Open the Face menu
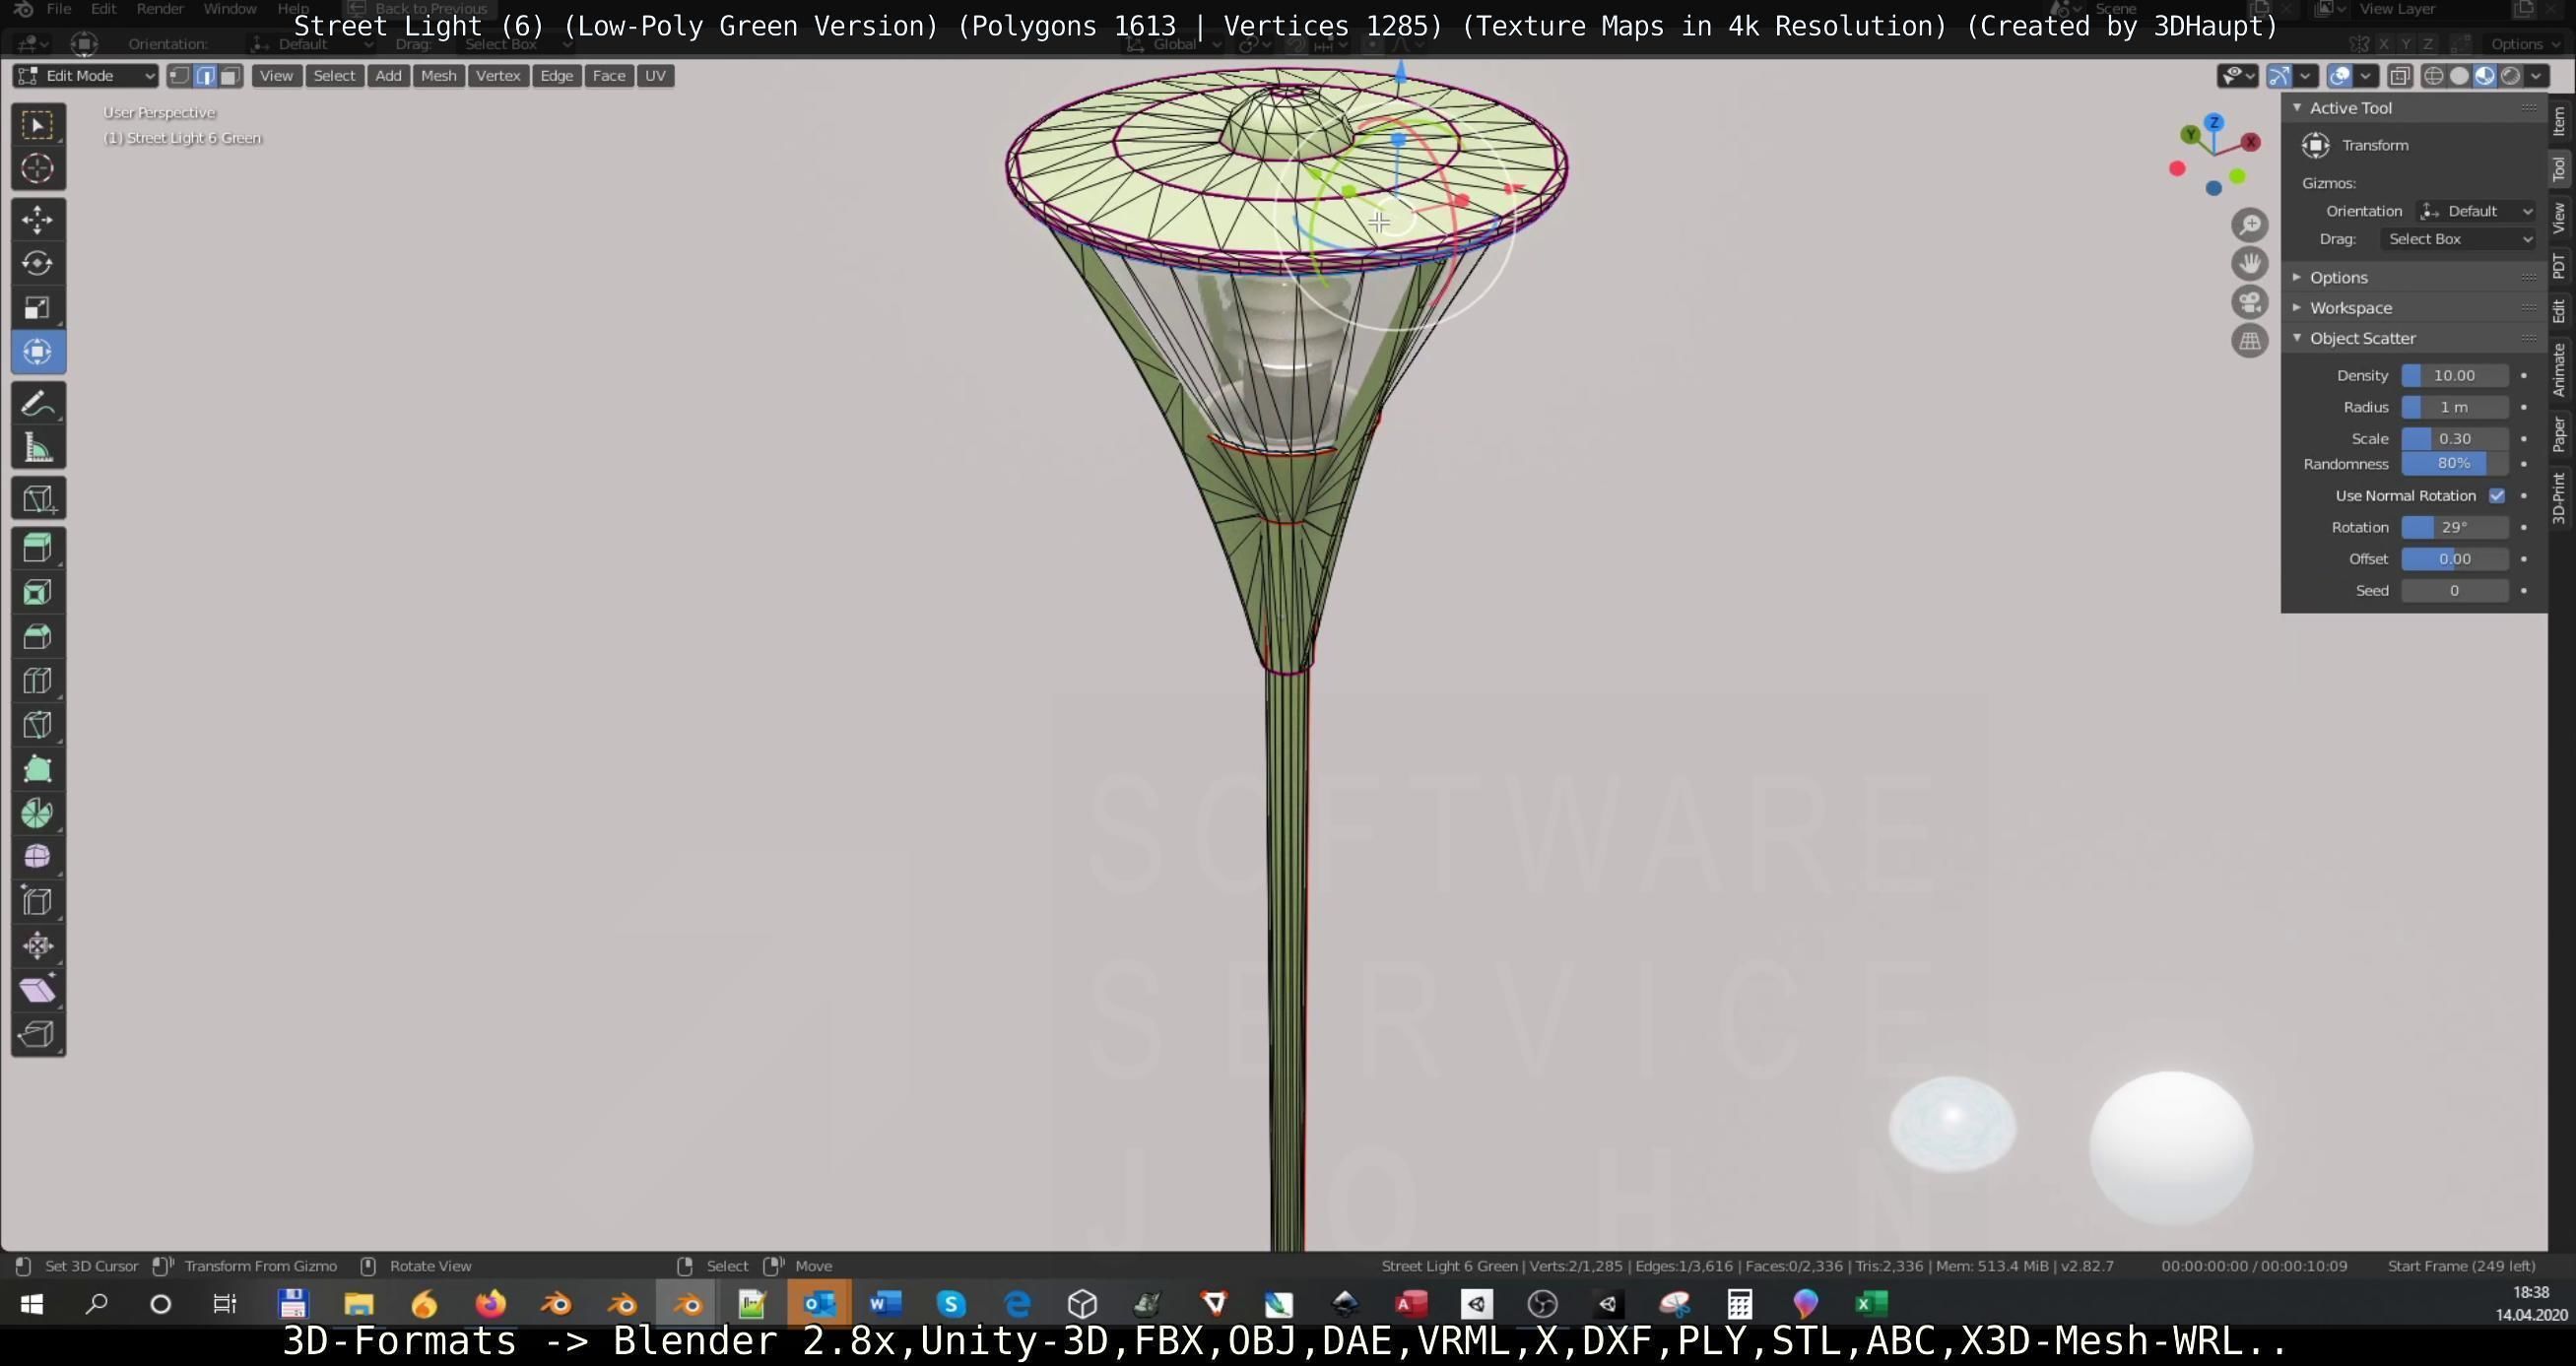This screenshot has height=1366, width=2576. click(609, 76)
